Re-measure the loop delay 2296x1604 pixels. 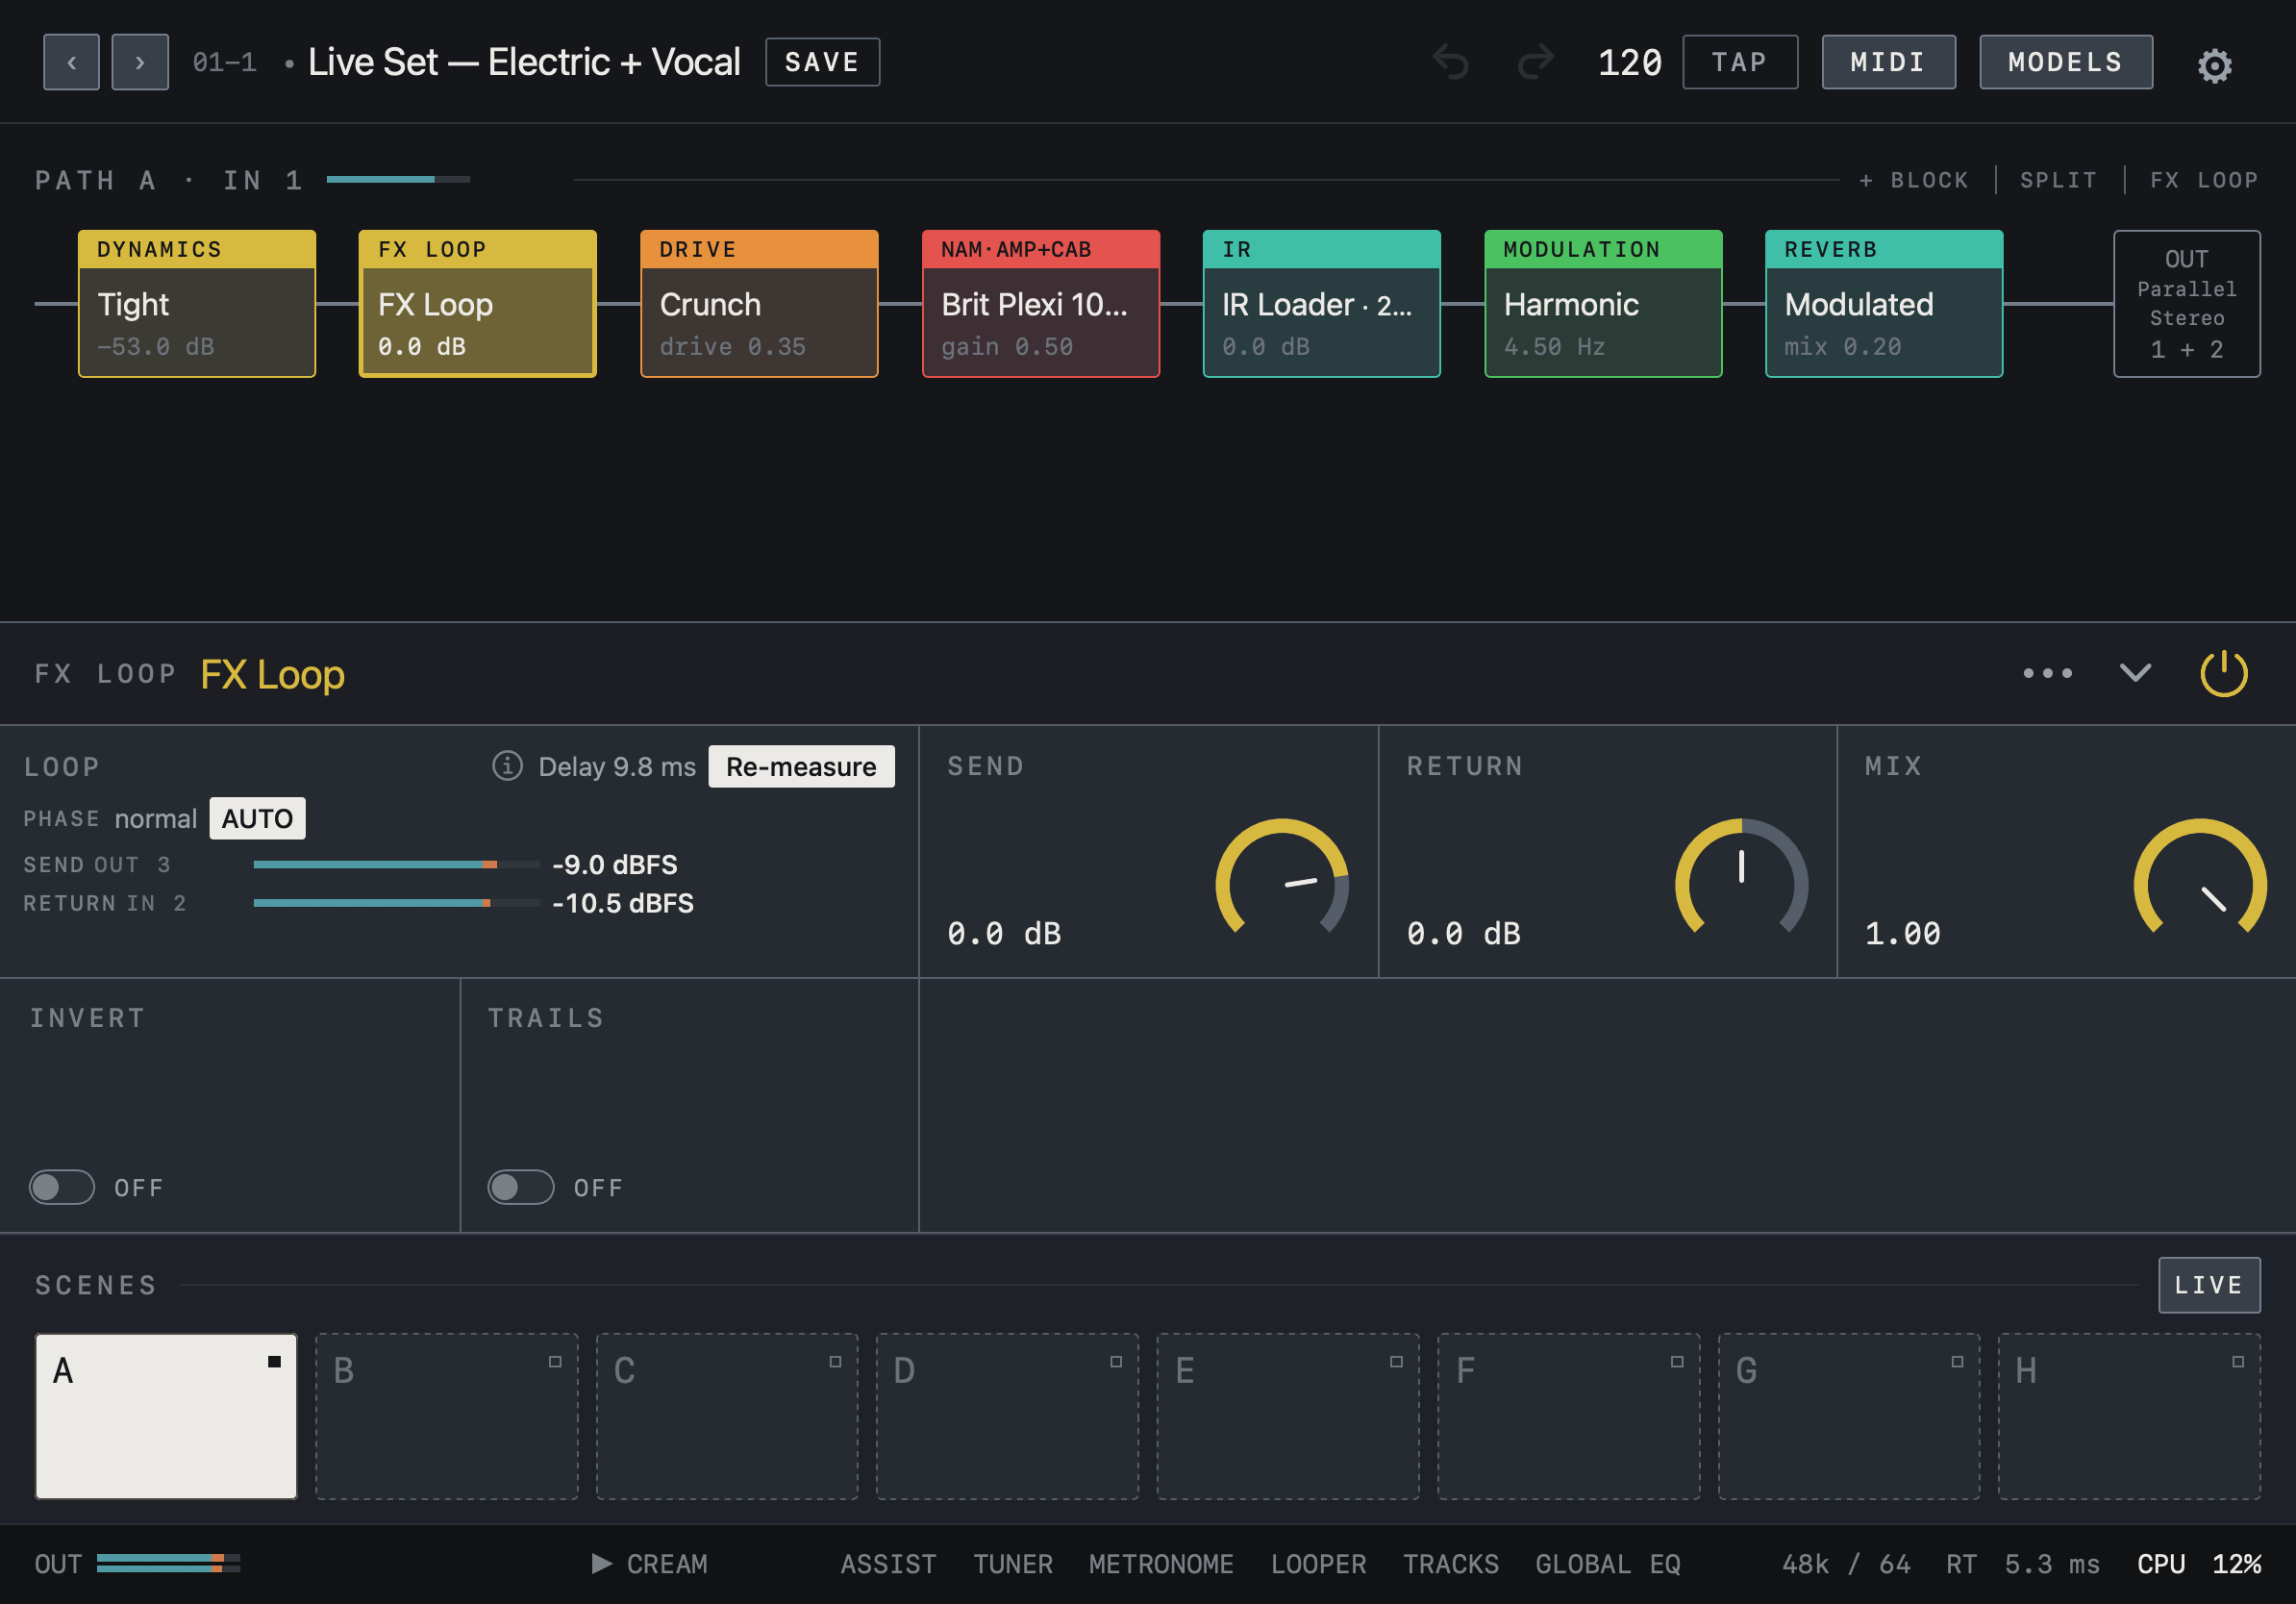801,766
